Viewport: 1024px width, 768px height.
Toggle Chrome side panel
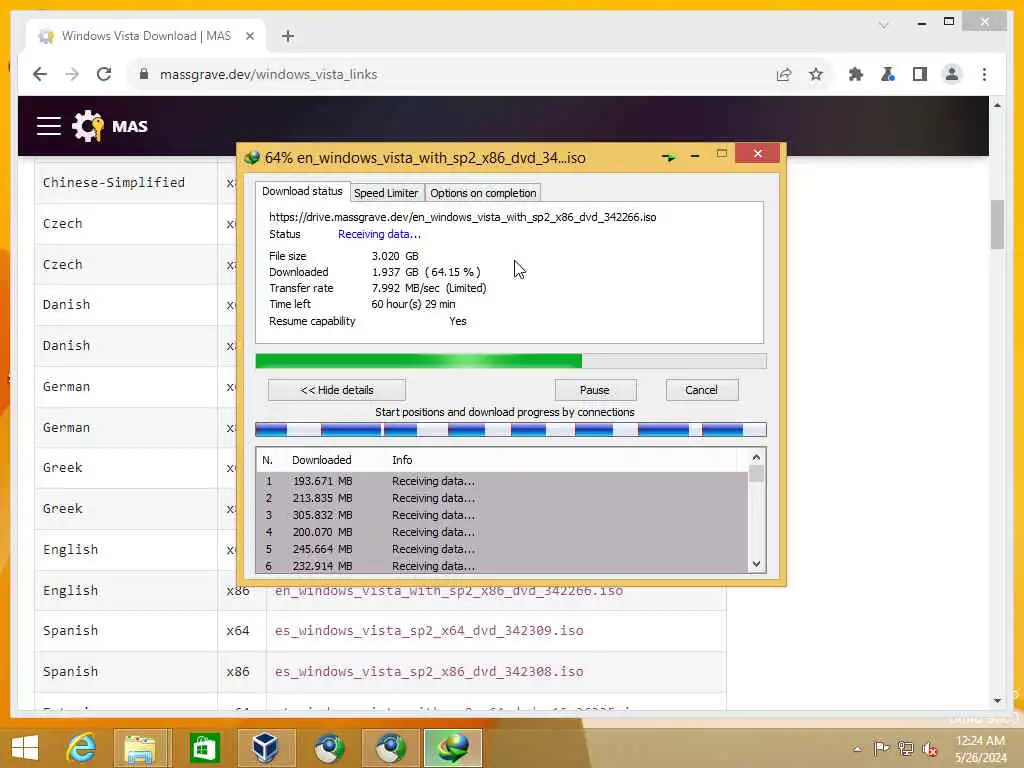click(920, 74)
